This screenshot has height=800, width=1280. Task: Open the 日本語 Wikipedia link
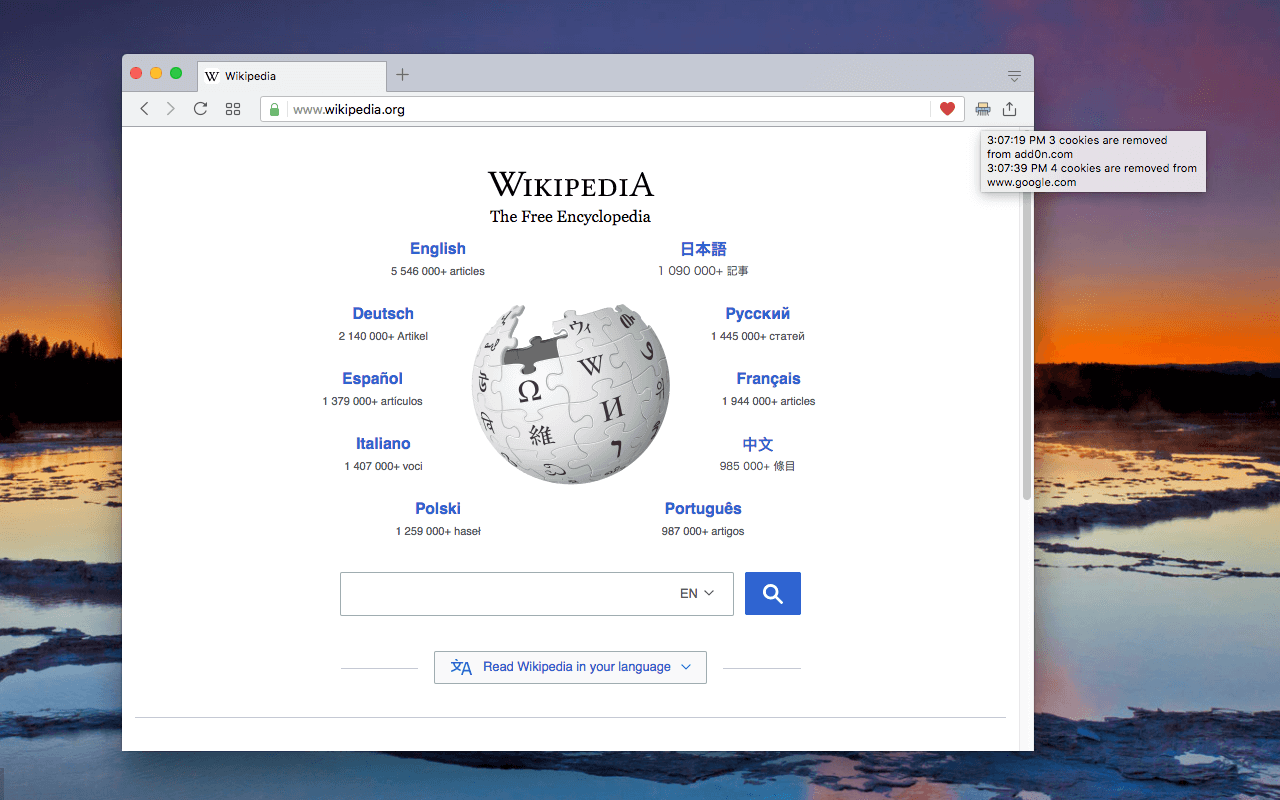(703, 249)
